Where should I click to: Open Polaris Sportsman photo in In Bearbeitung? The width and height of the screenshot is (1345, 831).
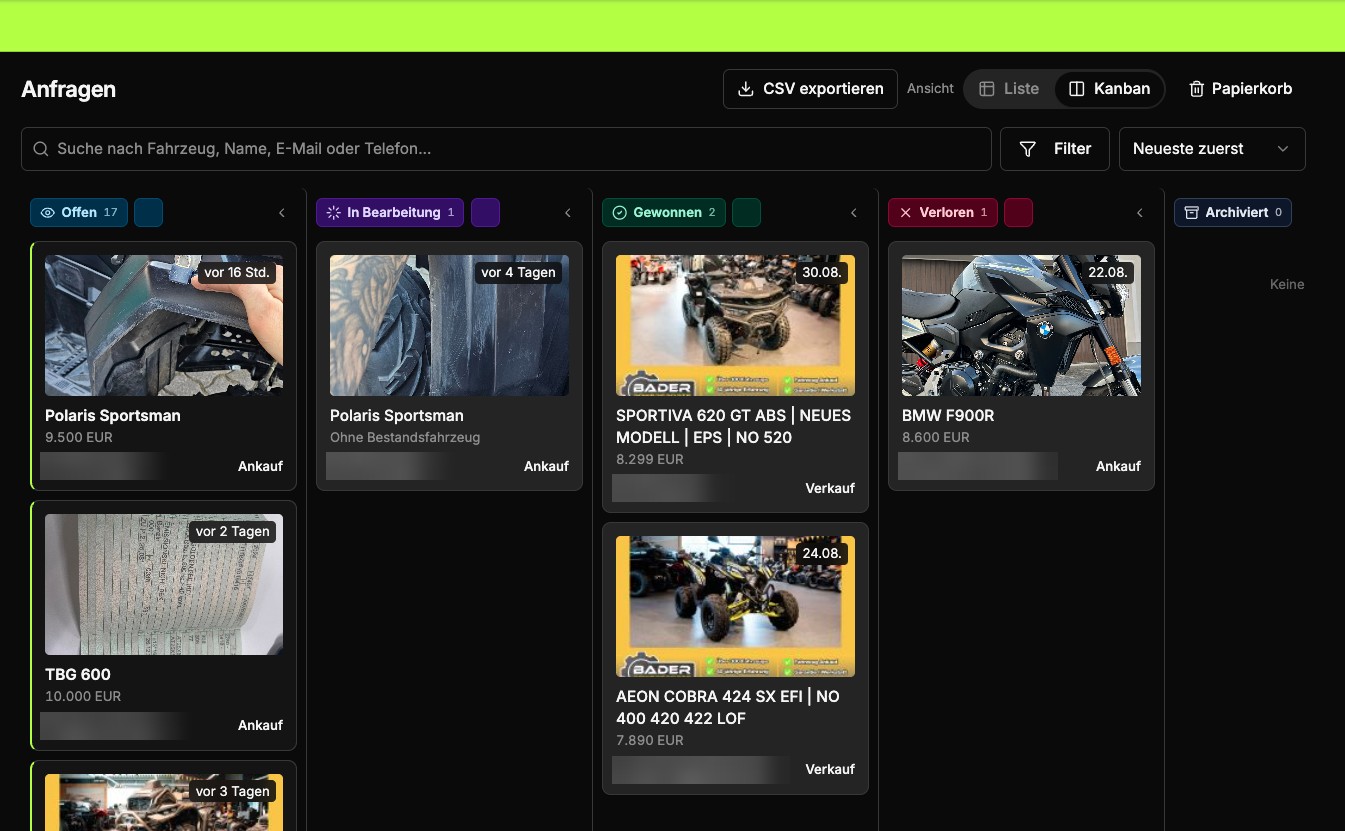pos(449,325)
